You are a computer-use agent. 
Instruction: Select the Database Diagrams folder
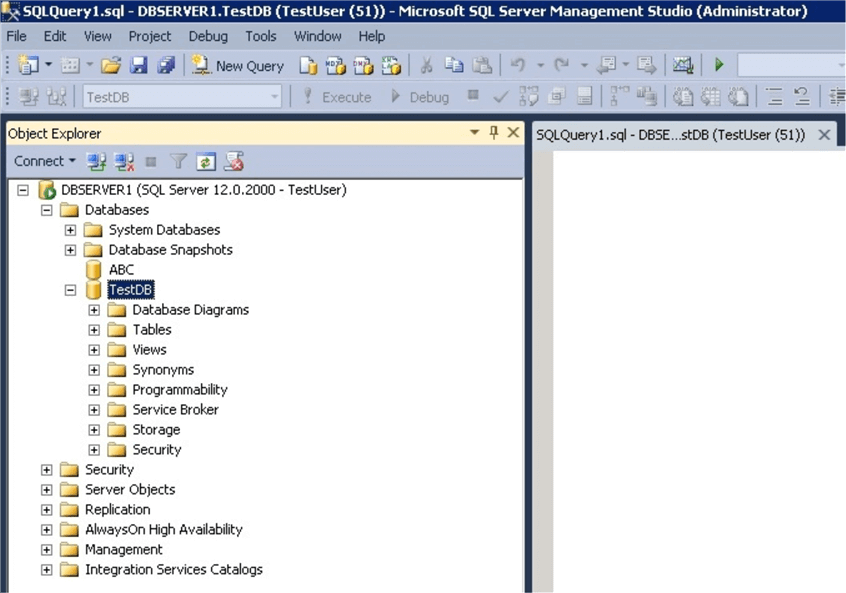[x=190, y=310]
